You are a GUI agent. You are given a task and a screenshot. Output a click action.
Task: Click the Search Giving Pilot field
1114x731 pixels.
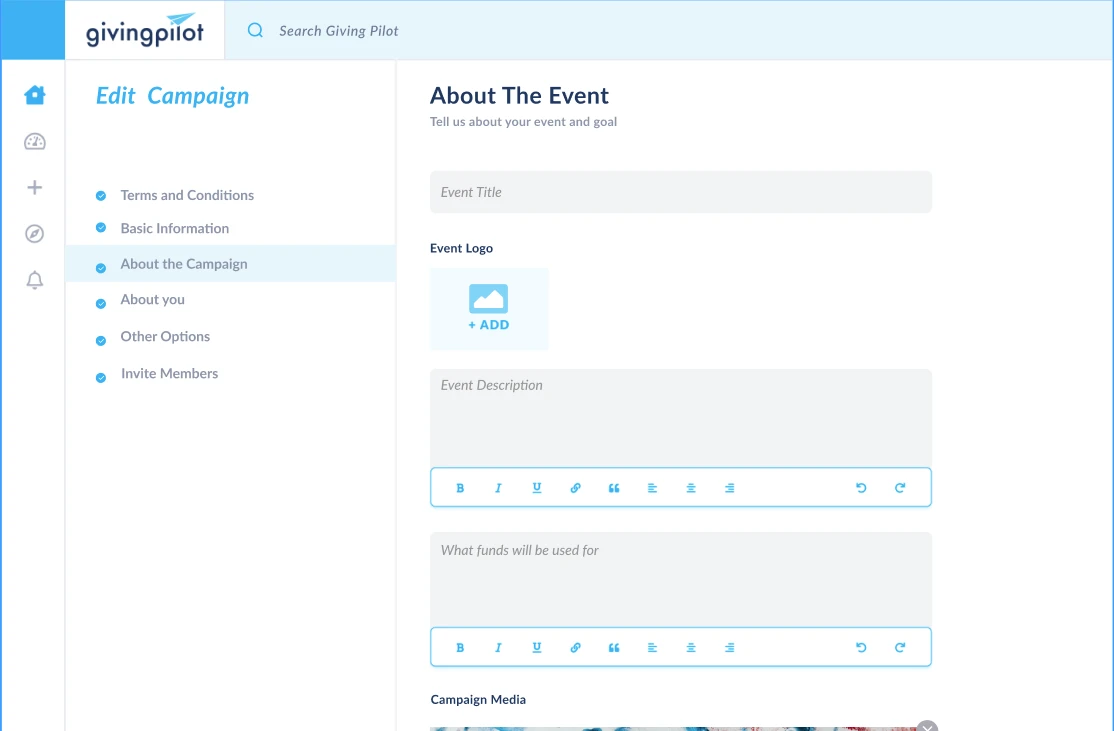339,31
